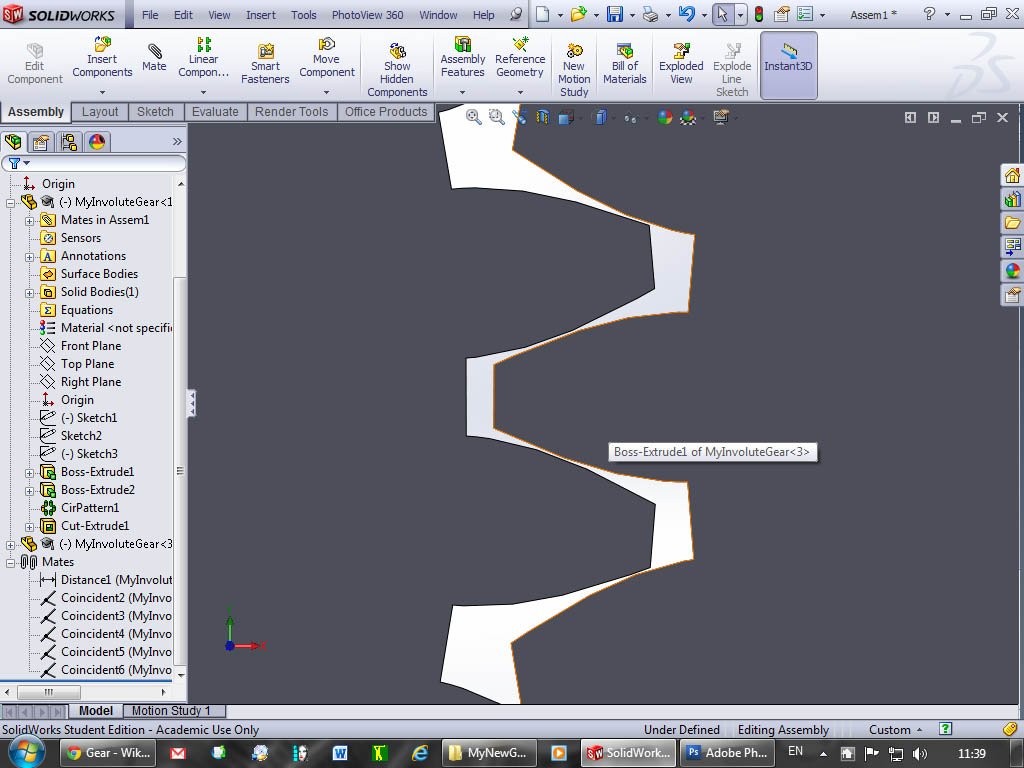Switch to the Evaluate tab
This screenshot has width=1024, height=768.
click(x=215, y=112)
